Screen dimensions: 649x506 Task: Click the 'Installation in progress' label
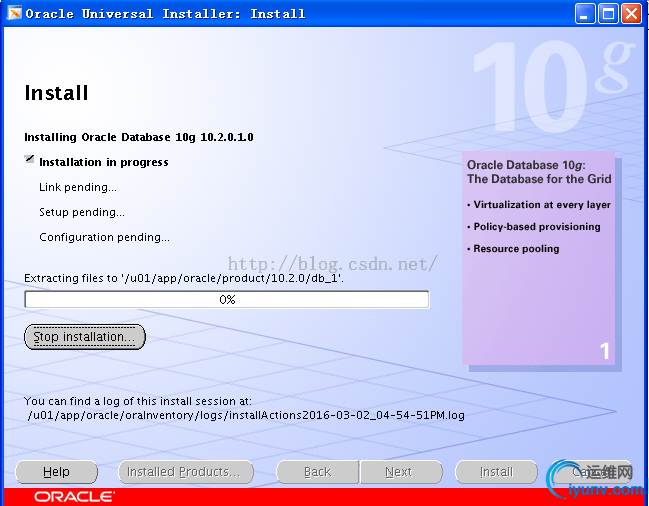tap(103, 162)
